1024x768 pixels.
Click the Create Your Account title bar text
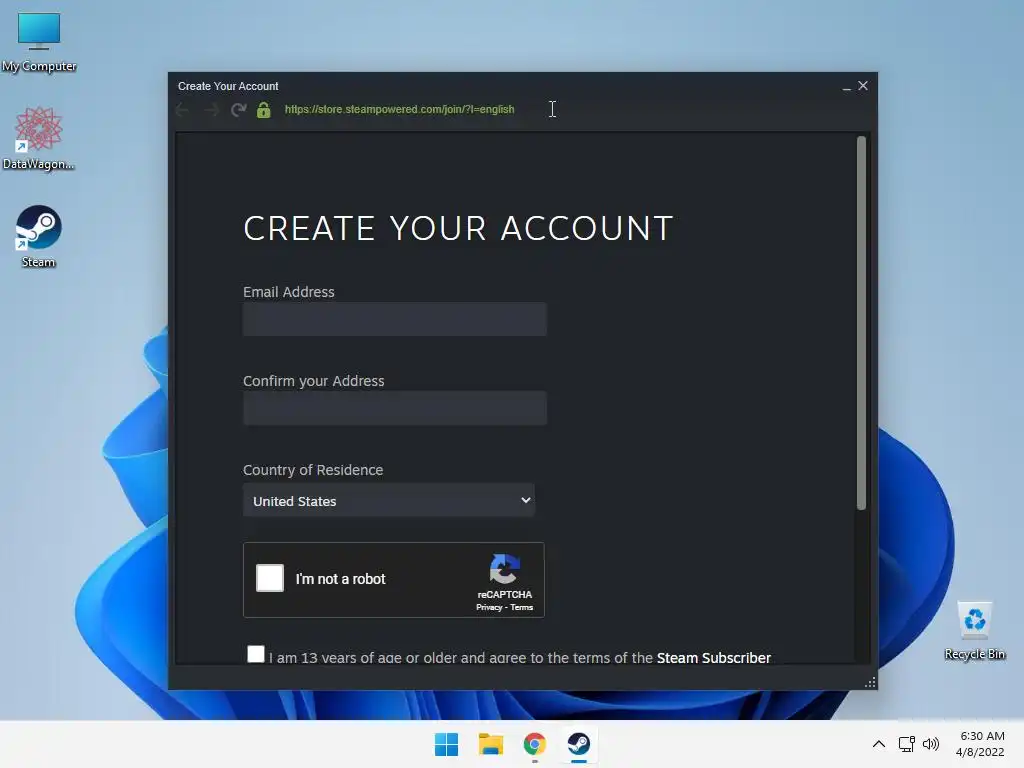click(x=228, y=86)
